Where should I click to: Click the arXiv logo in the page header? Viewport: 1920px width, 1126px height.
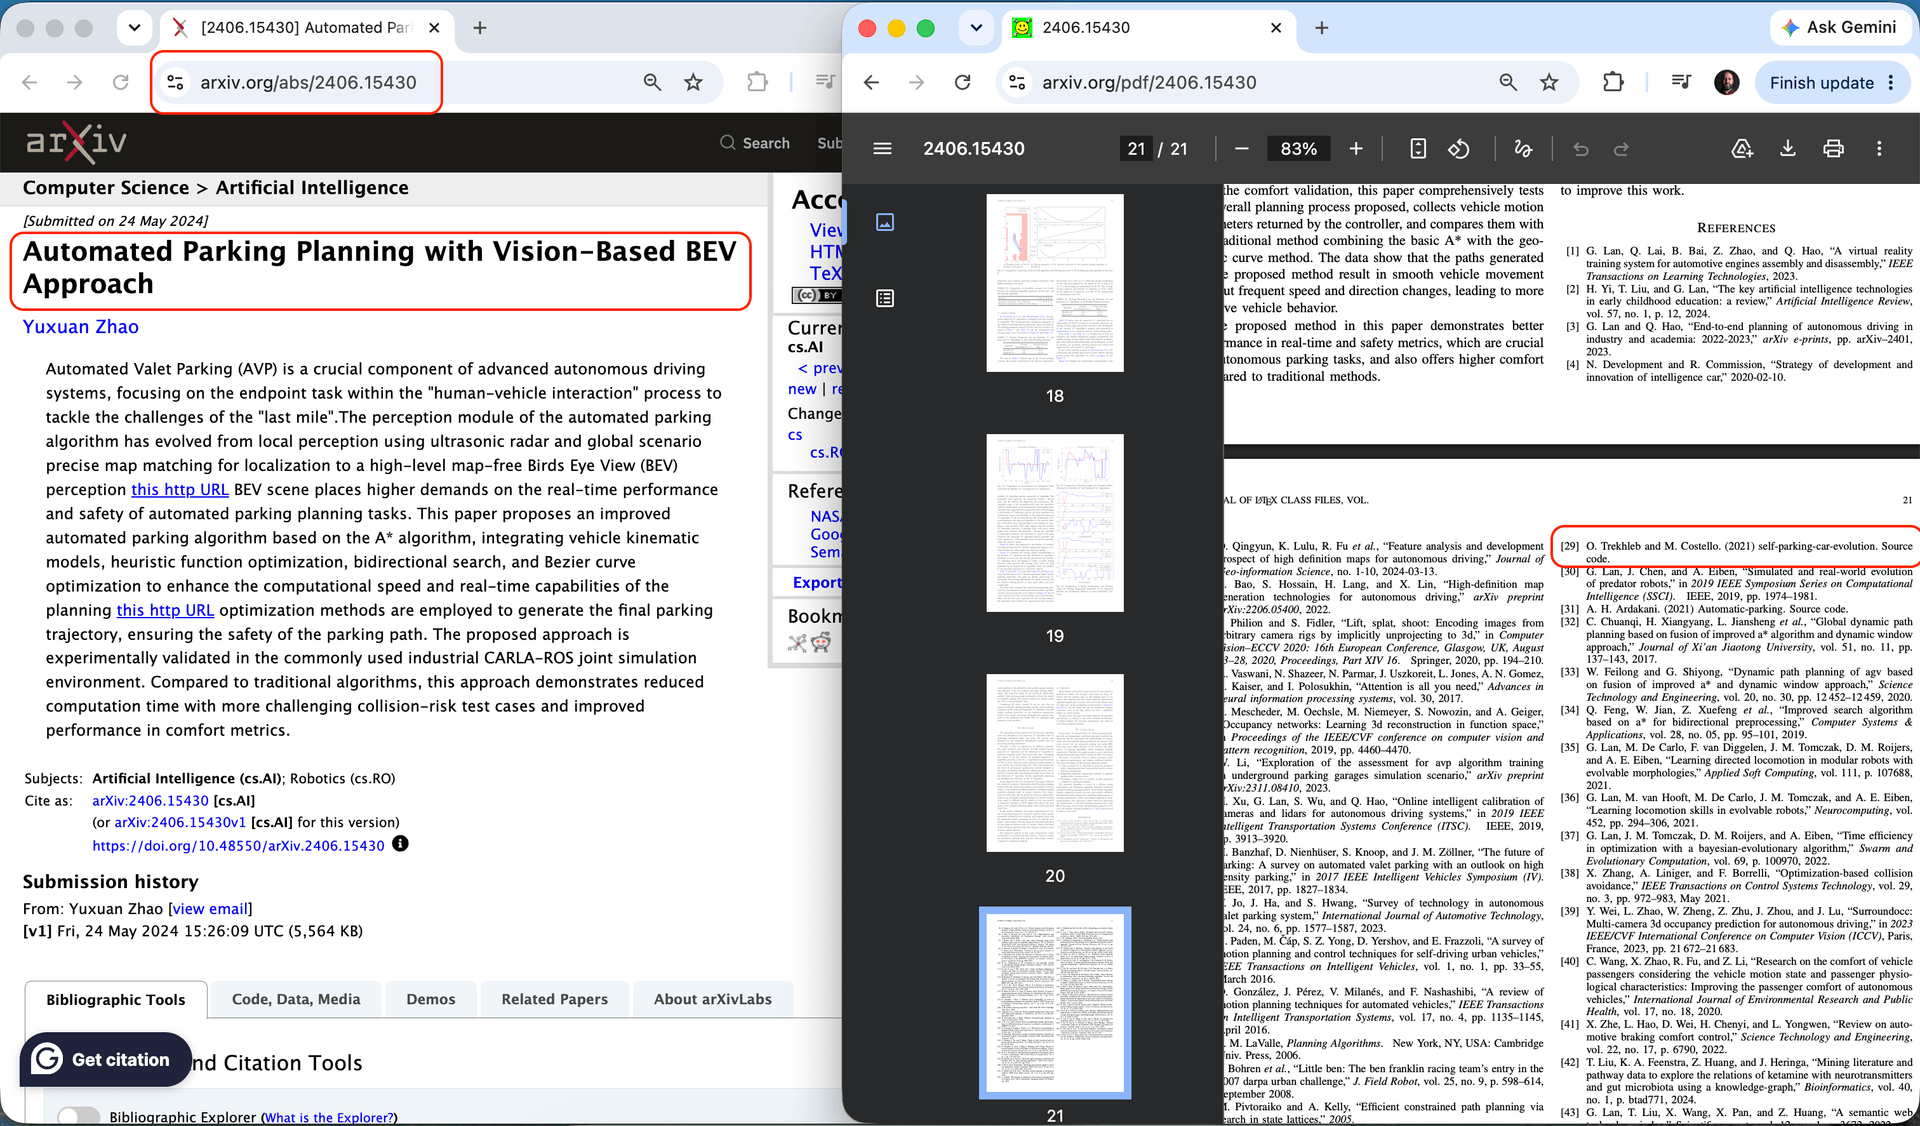tap(76, 142)
